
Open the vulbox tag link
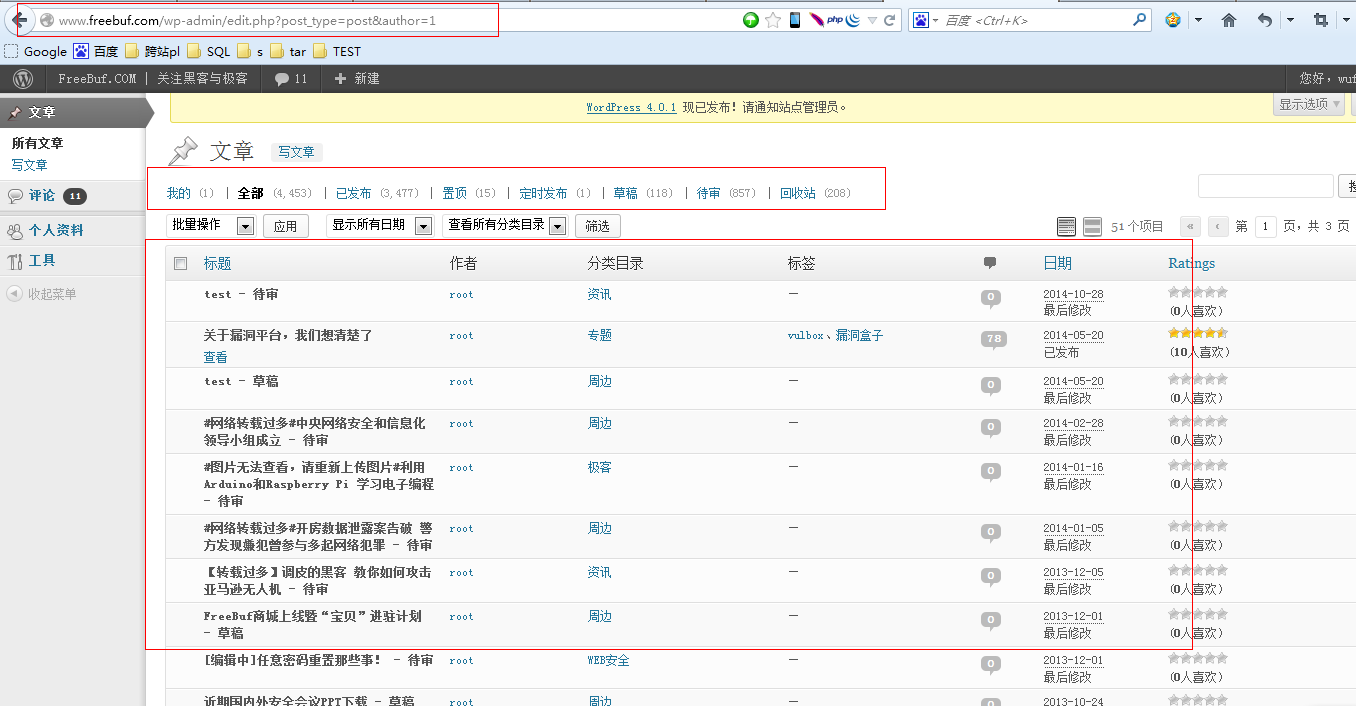coord(805,336)
